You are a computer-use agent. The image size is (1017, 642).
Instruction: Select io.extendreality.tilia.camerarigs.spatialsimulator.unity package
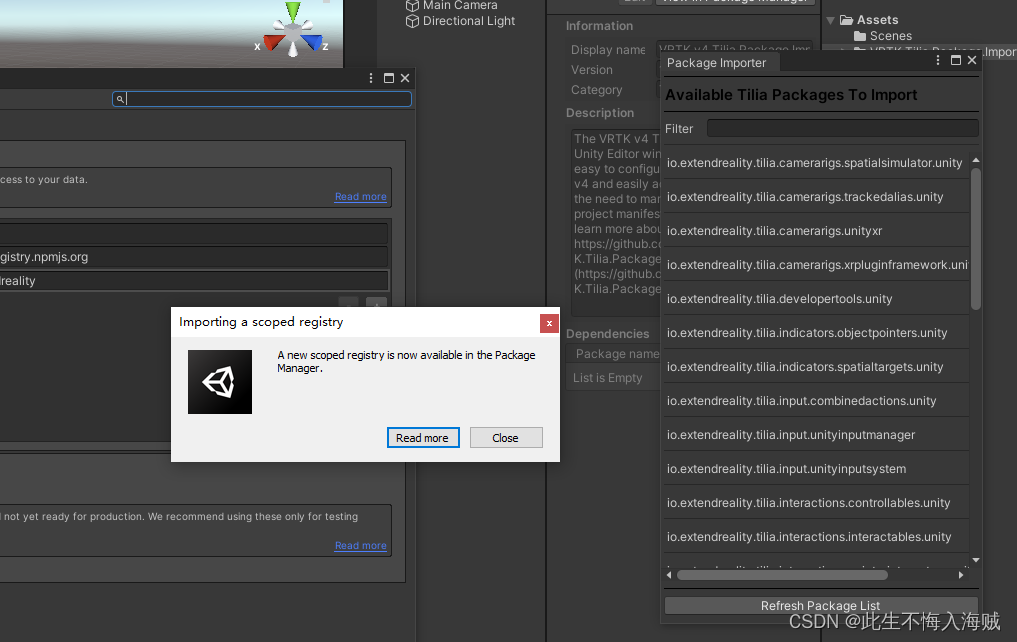coord(815,163)
